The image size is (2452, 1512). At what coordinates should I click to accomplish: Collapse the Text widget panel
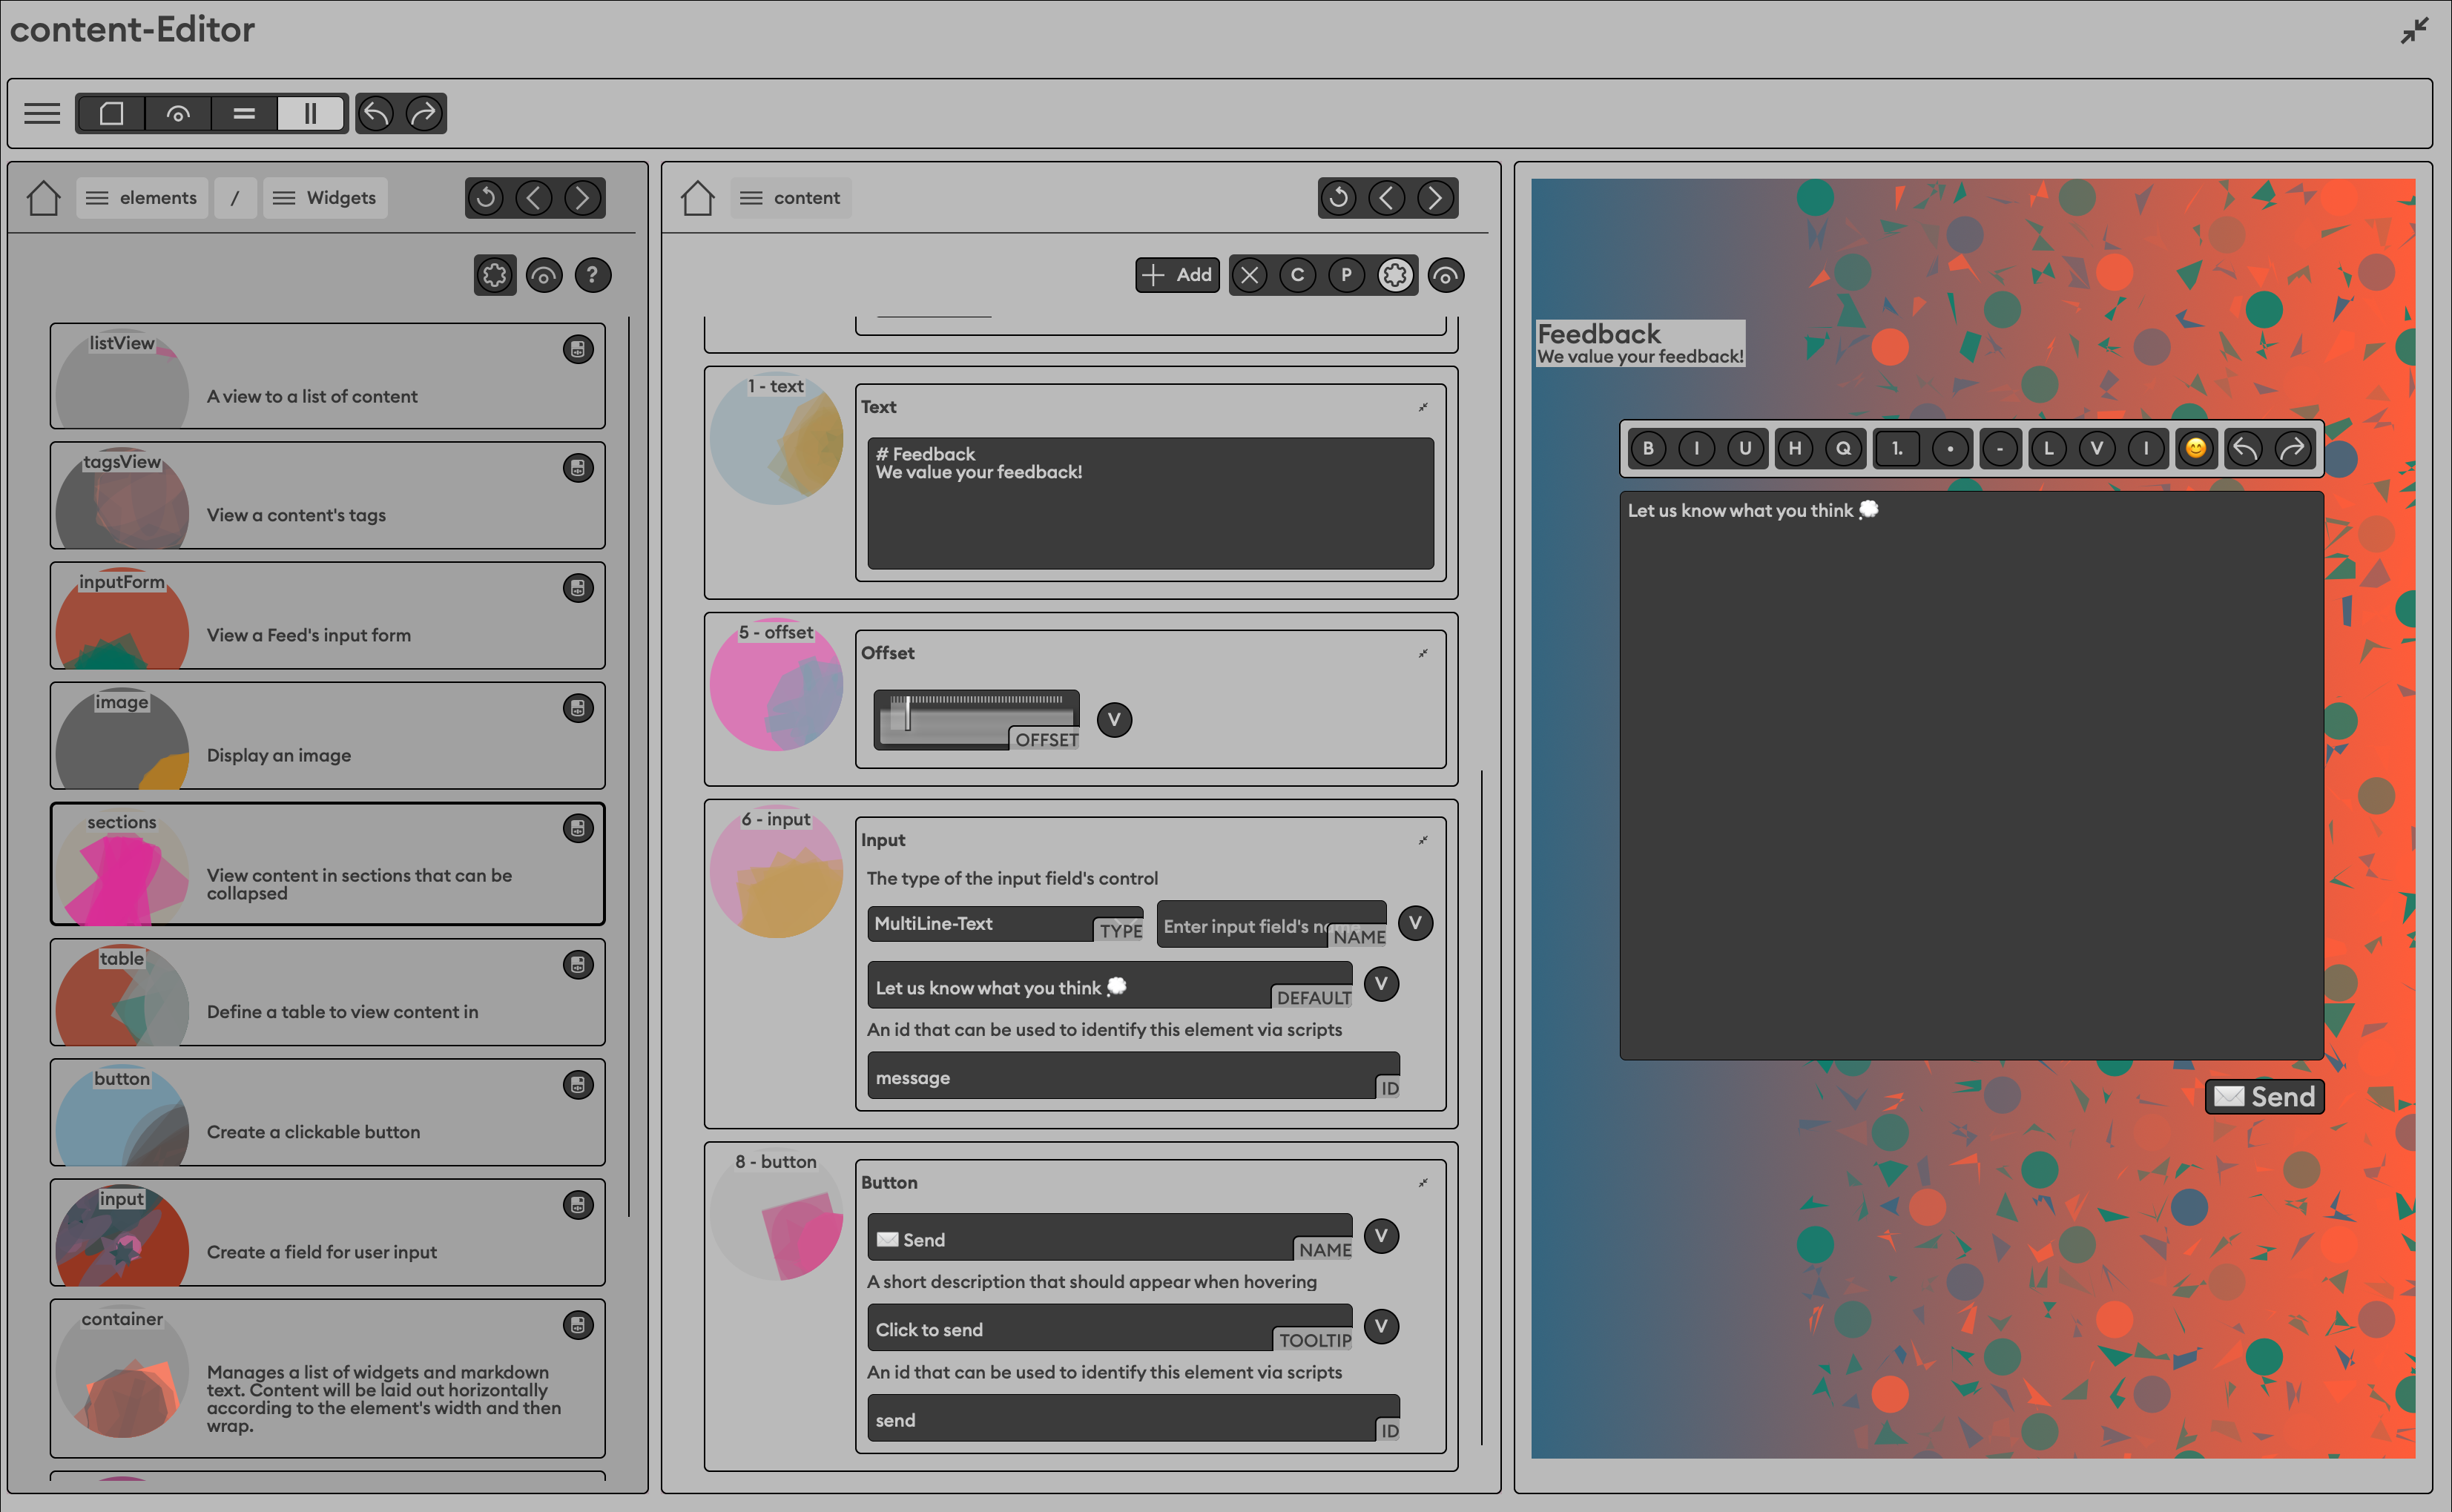(1423, 407)
